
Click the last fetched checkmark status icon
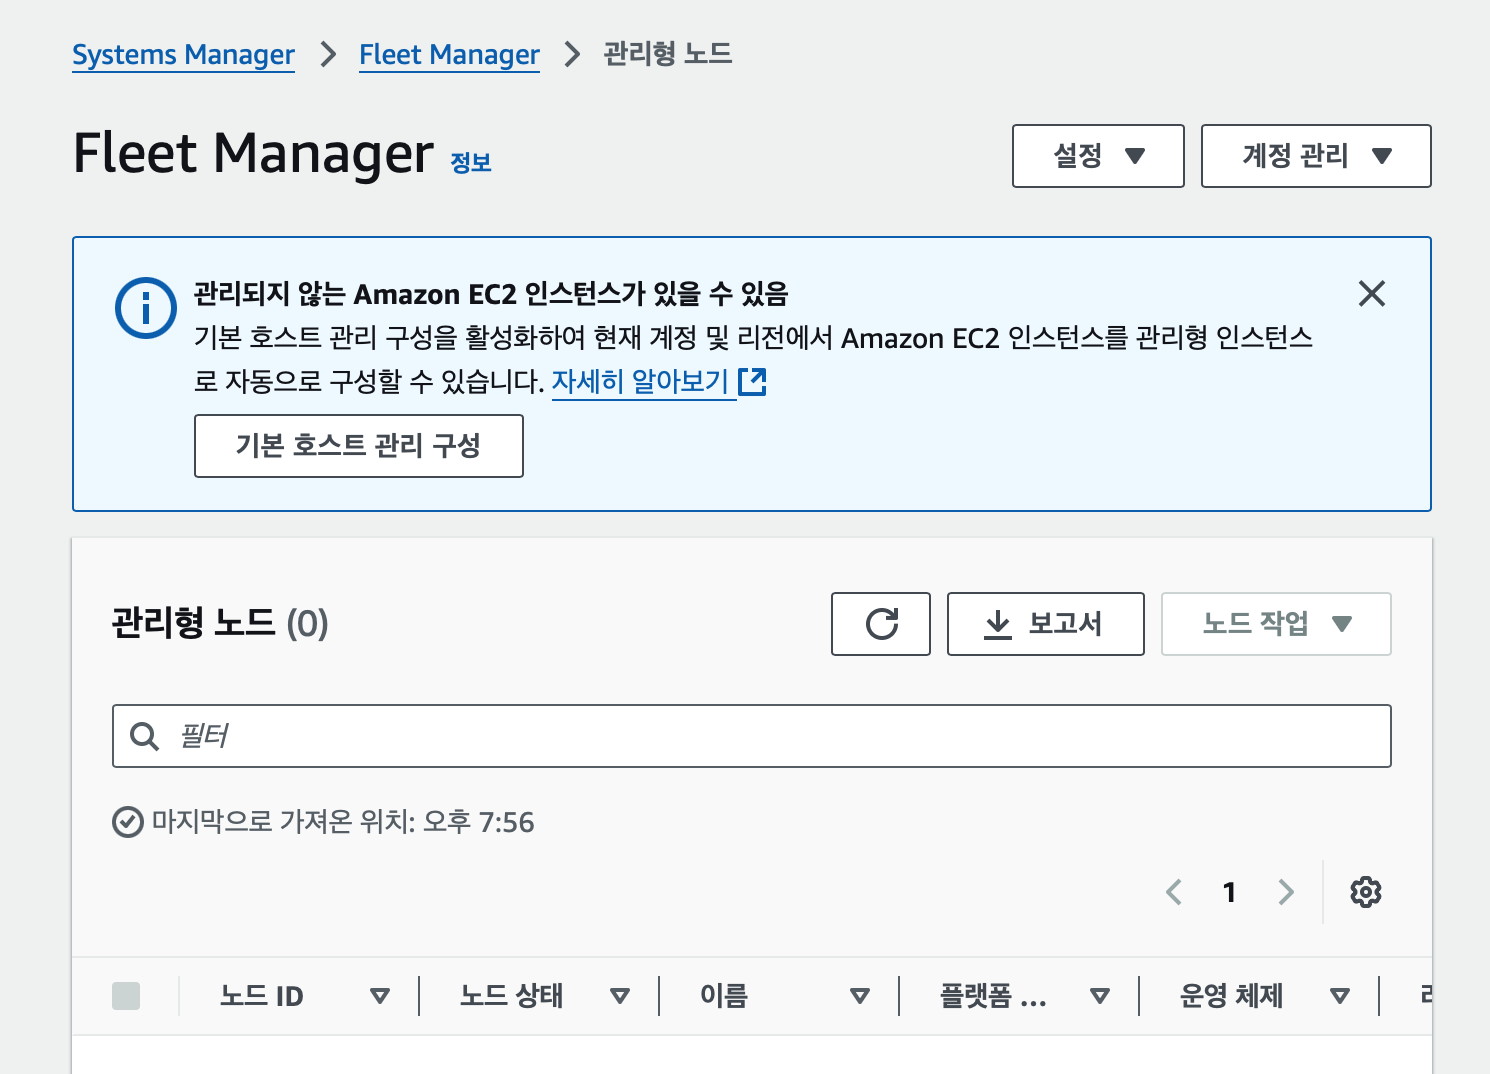127,822
